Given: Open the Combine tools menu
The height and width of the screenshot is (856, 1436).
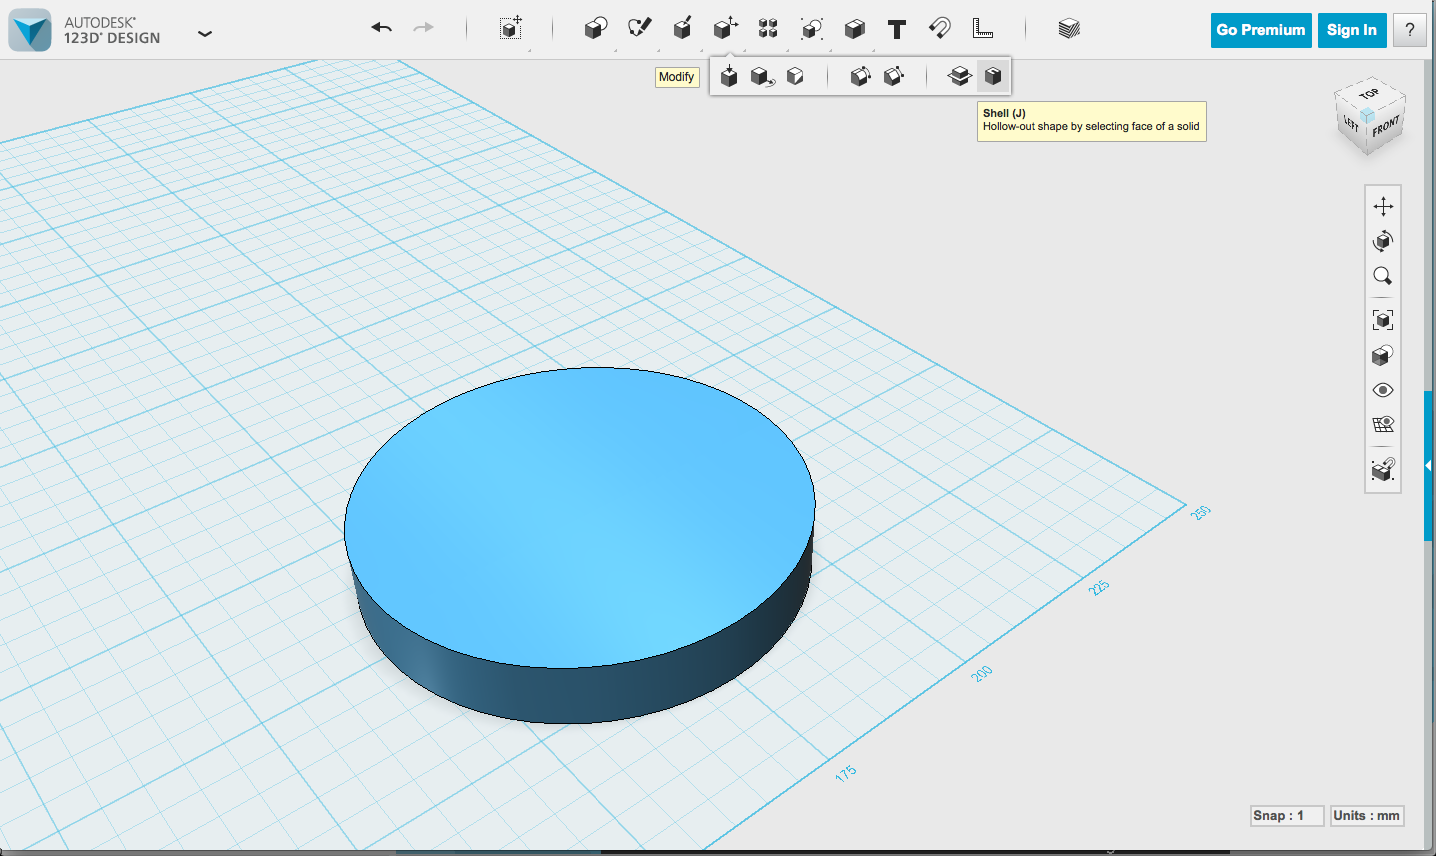Looking at the screenshot, I should [854, 28].
